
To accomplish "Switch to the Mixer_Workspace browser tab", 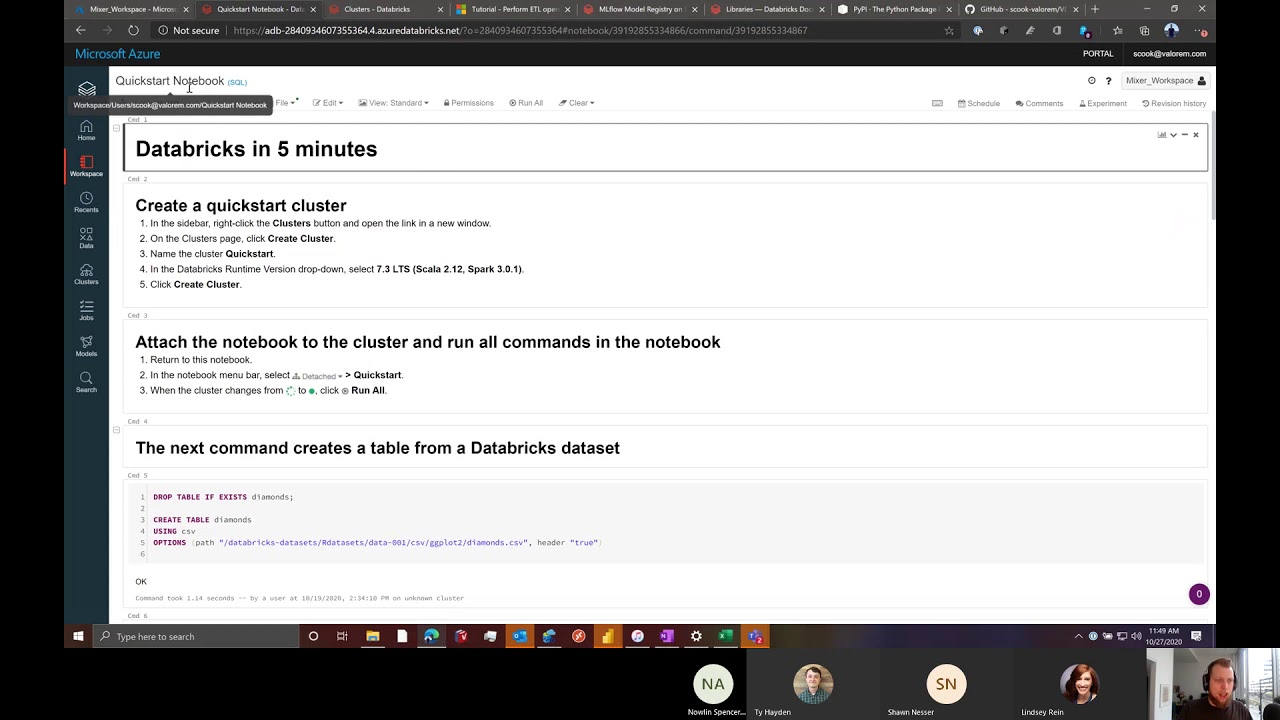I will (x=128, y=9).
